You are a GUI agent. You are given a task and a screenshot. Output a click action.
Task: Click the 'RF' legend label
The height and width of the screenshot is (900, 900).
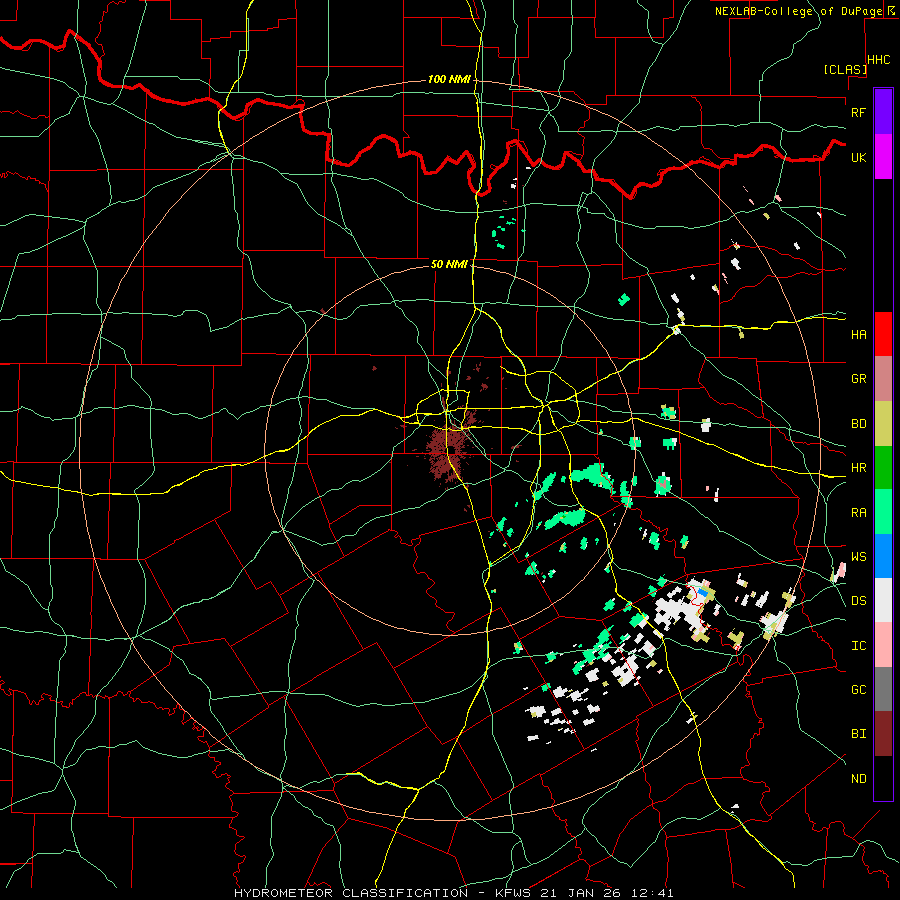point(858,112)
